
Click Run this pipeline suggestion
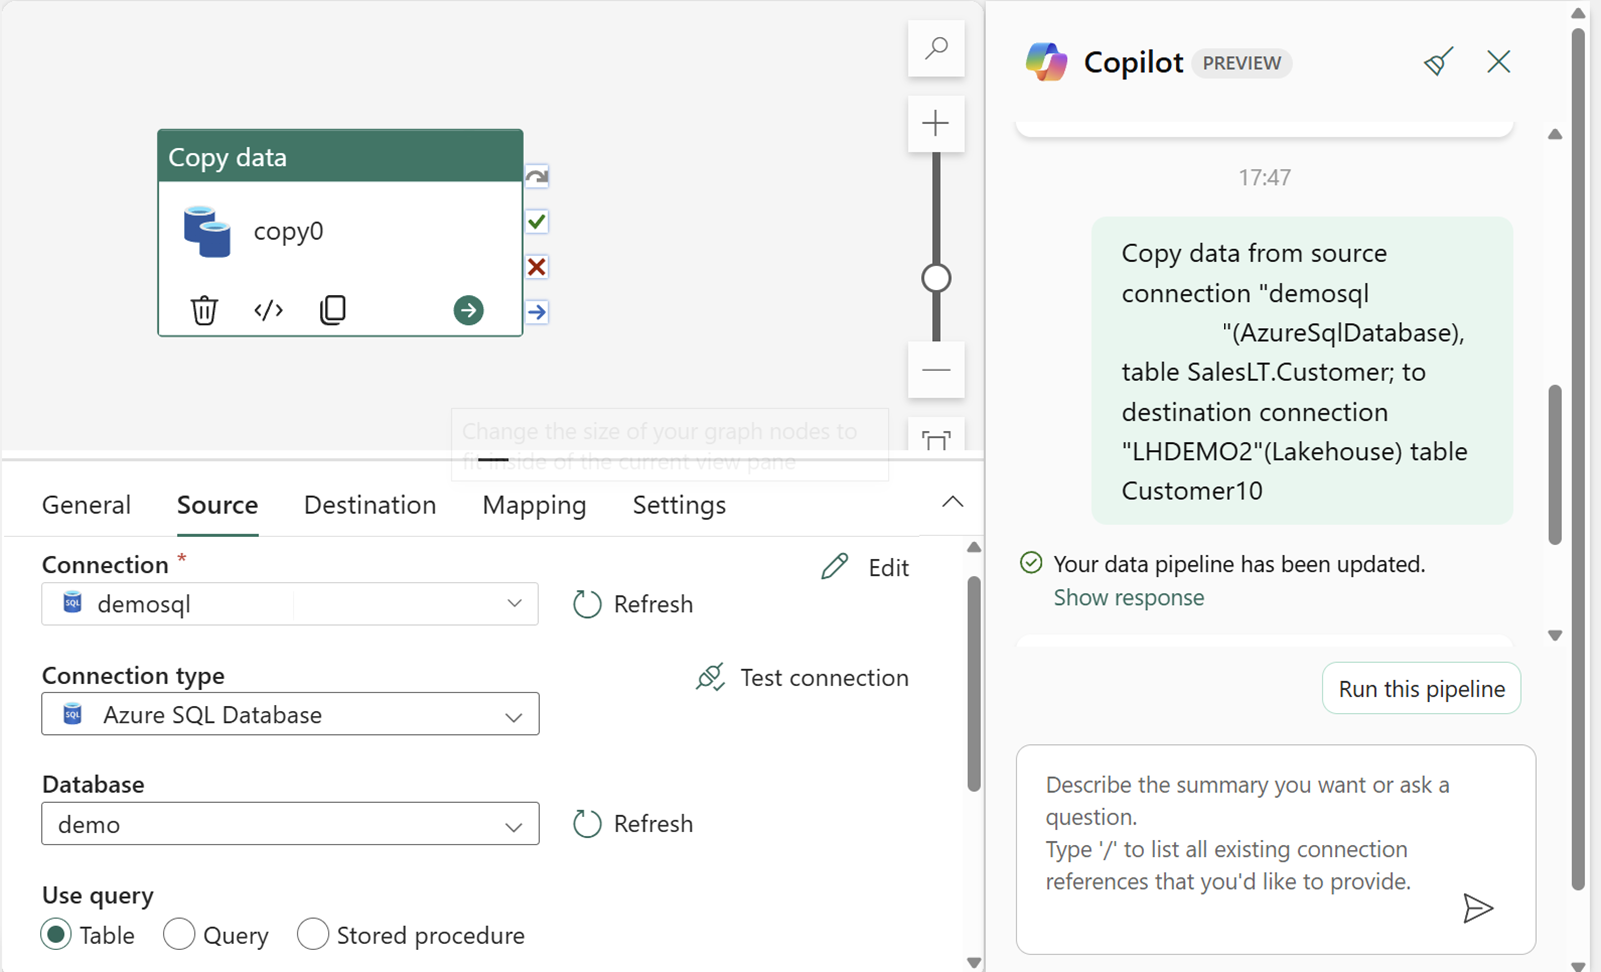pyautogui.click(x=1421, y=689)
